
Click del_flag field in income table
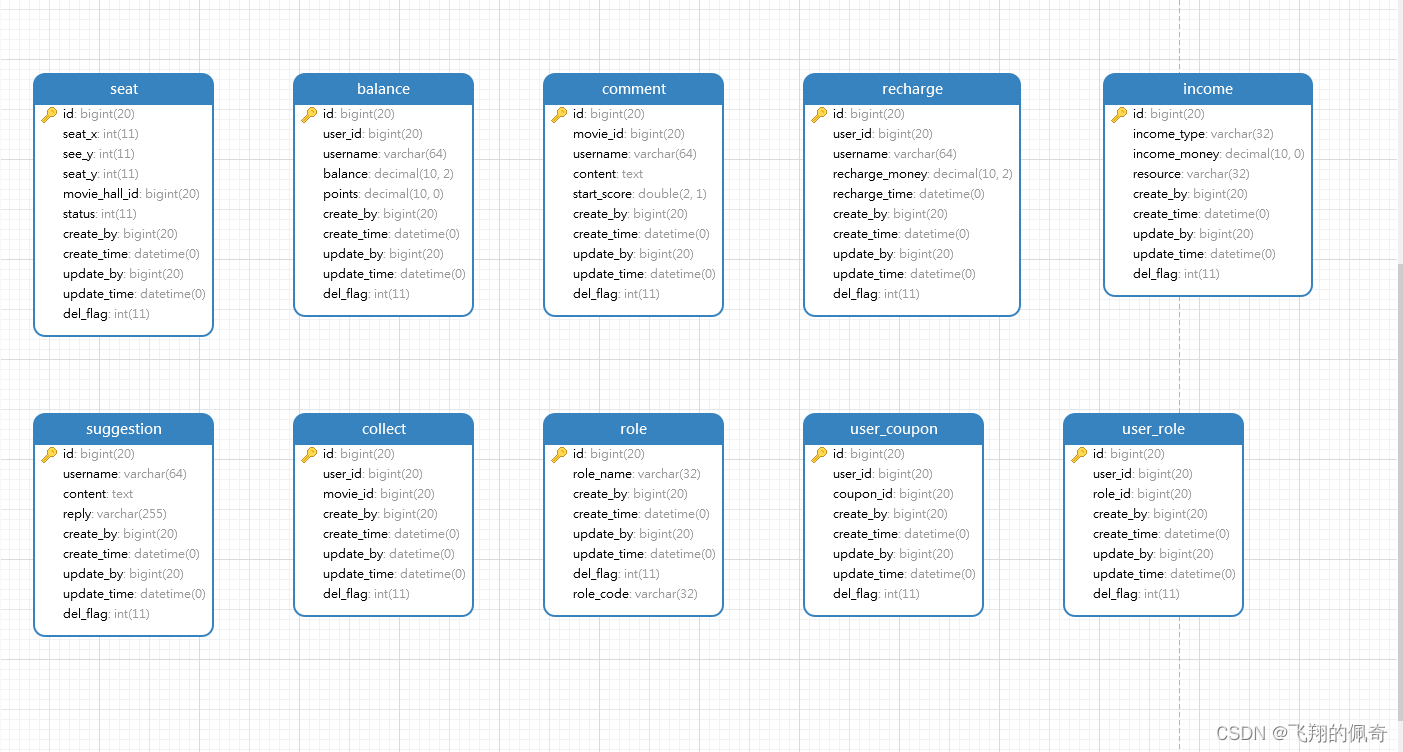click(1176, 274)
